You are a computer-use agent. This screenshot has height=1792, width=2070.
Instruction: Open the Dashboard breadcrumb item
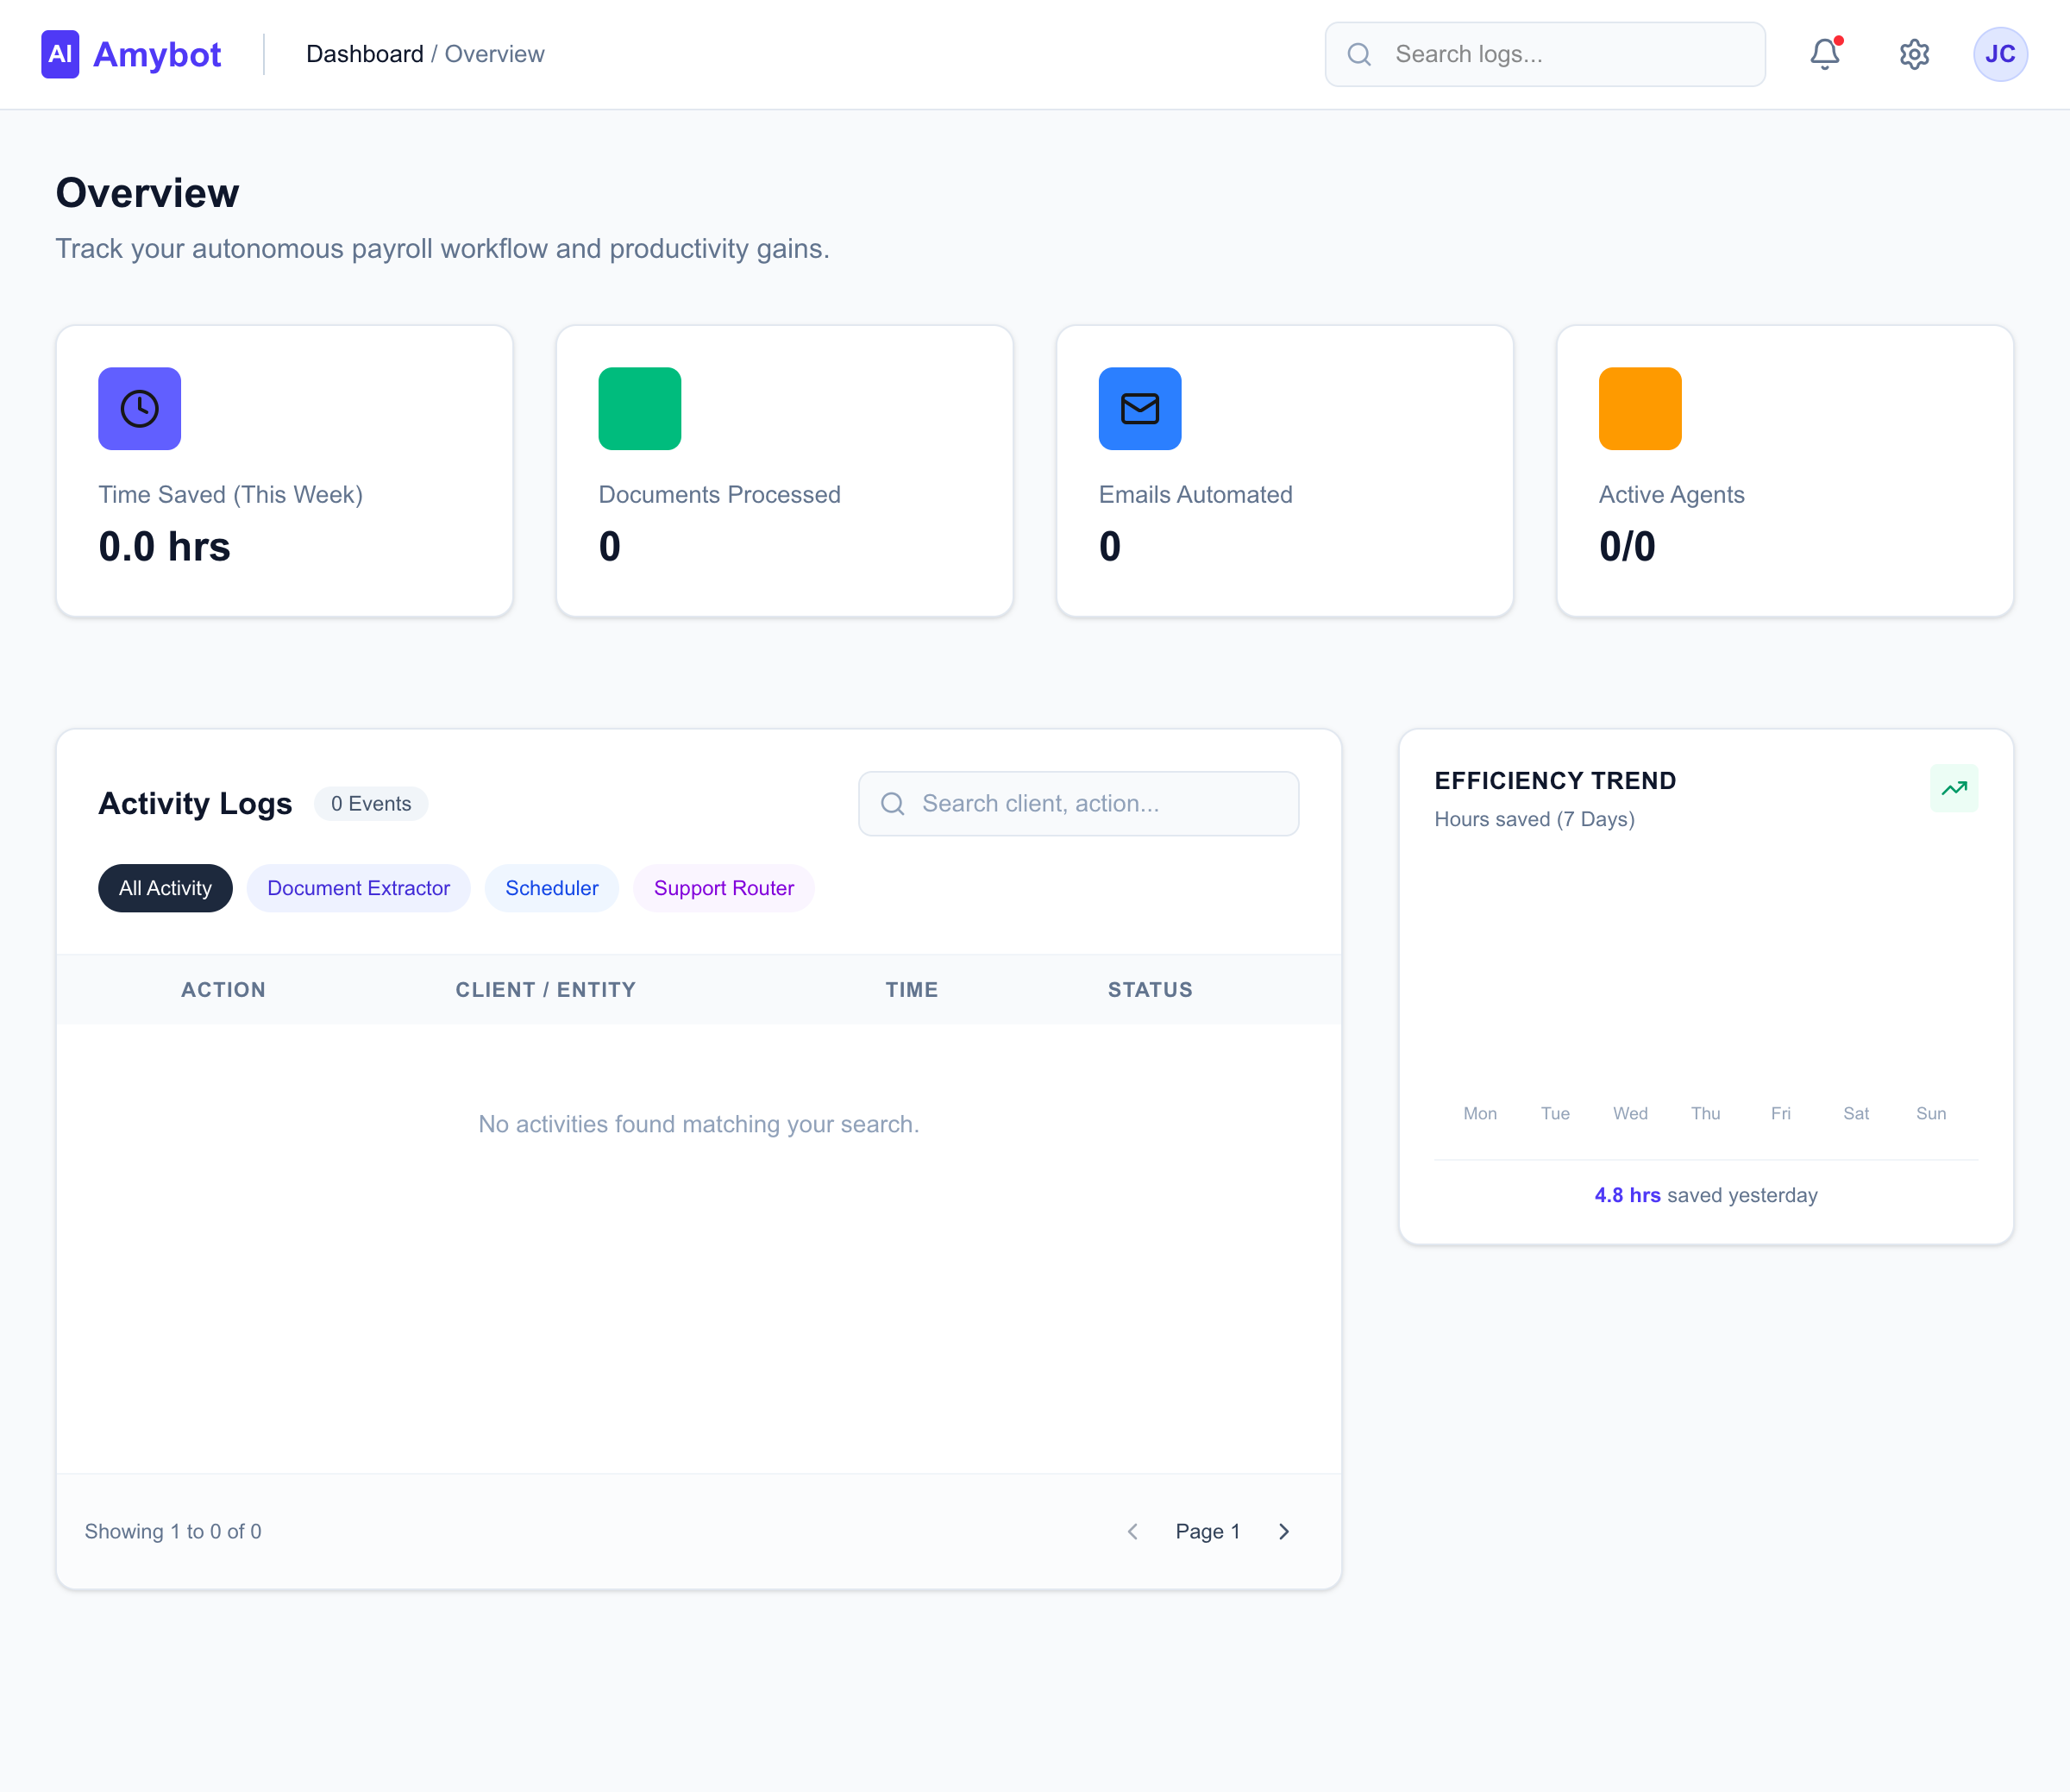point(365,54)
